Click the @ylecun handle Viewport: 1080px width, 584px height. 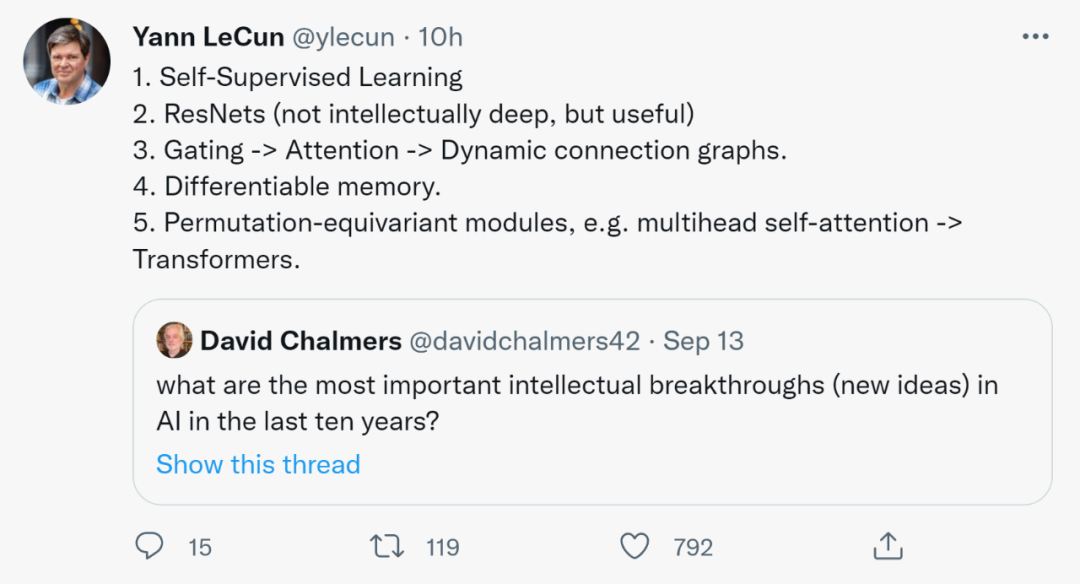click(x=344, y=36)
